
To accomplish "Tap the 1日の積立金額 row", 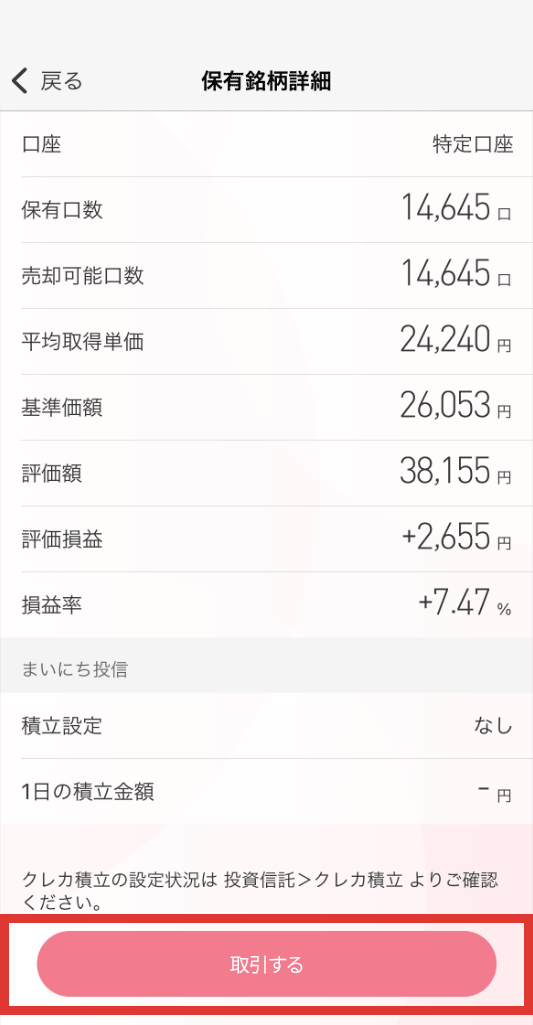I will [266, 792].
